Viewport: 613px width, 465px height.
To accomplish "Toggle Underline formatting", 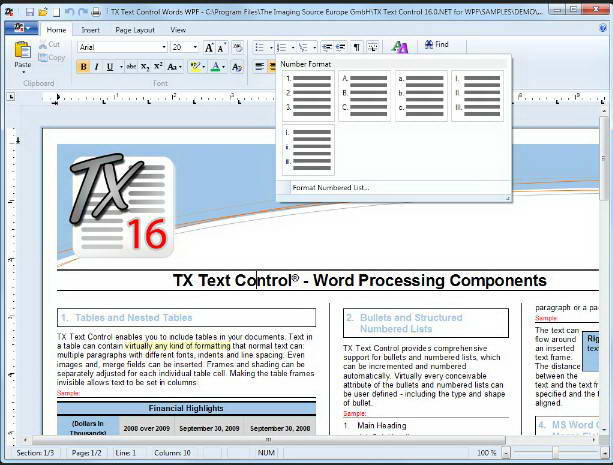I will point(110,67).
